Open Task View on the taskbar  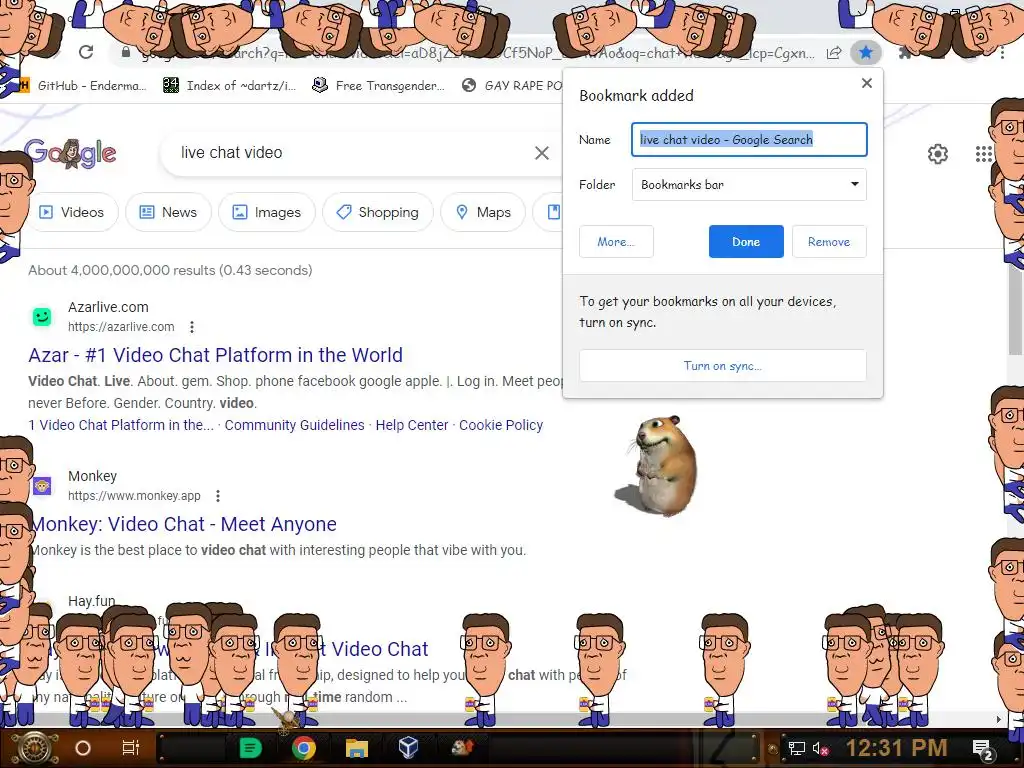tap(131, 748)
